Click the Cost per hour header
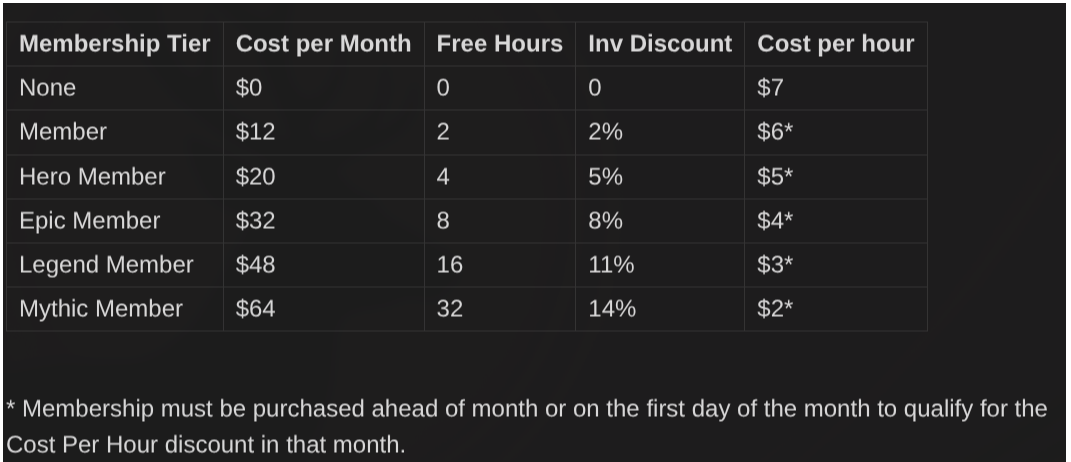The width and height of the screenshot is (1071, 462). pos(836,44)
